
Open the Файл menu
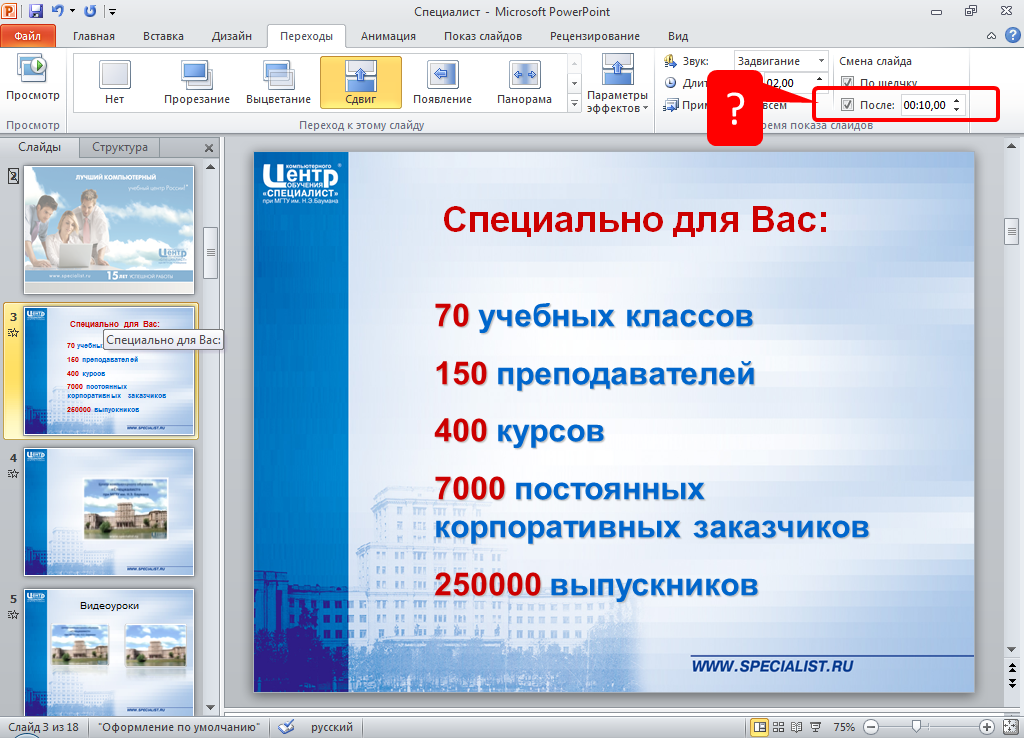[28, 36]
